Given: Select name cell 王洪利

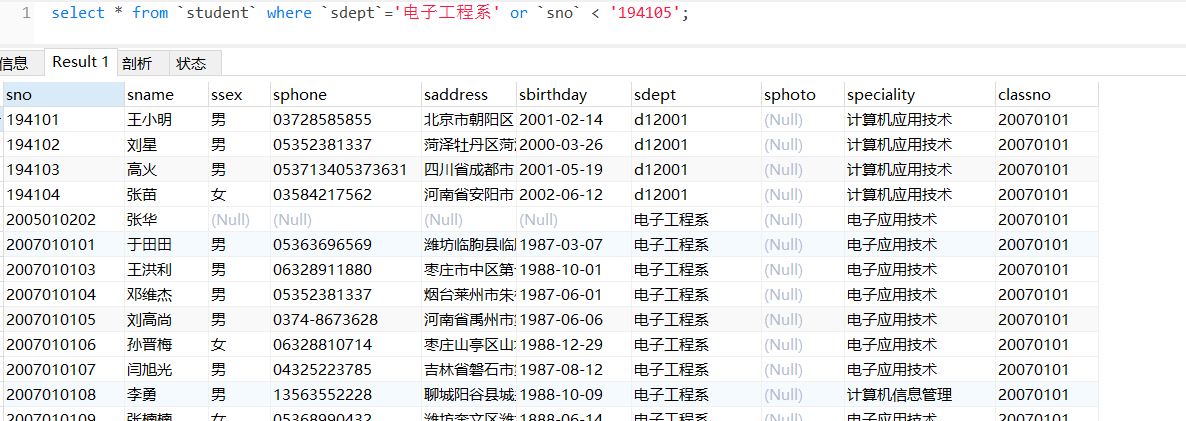Looking at the screenshot, I should (166, 269).
